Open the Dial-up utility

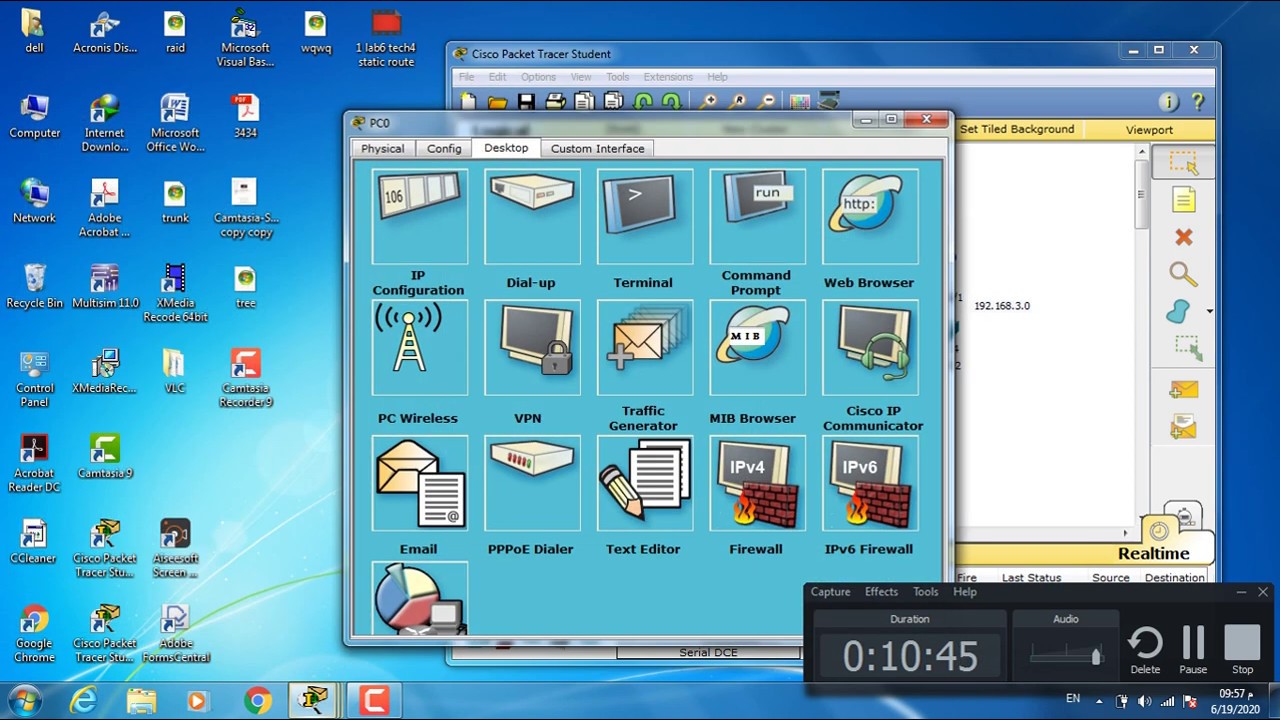tap(532, 216)
